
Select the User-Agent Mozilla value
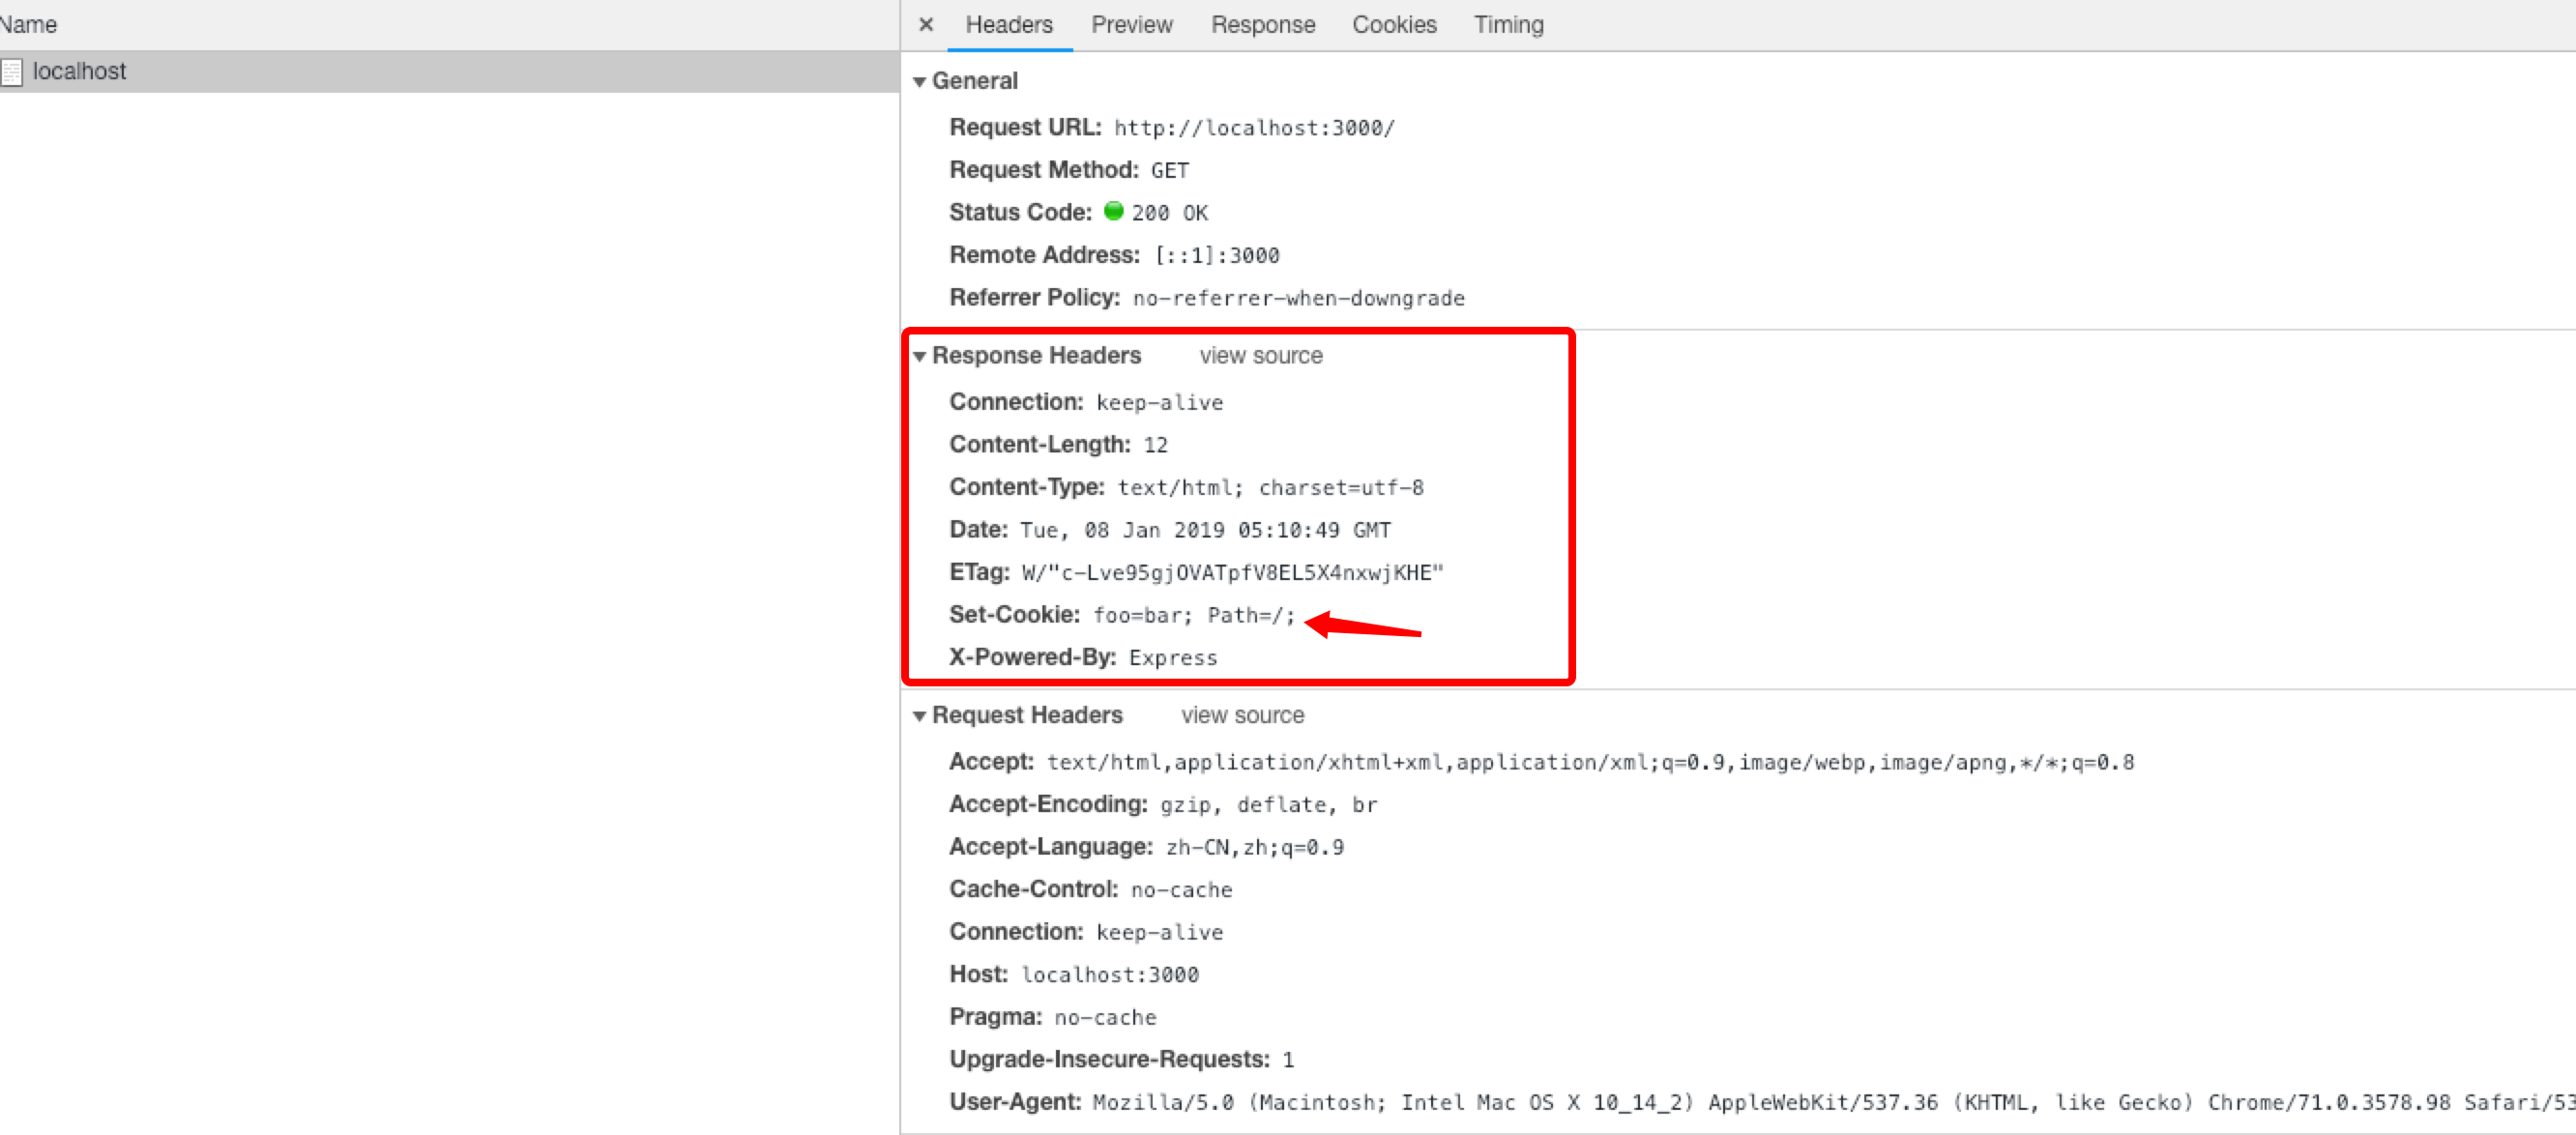coord(1833,1103)
